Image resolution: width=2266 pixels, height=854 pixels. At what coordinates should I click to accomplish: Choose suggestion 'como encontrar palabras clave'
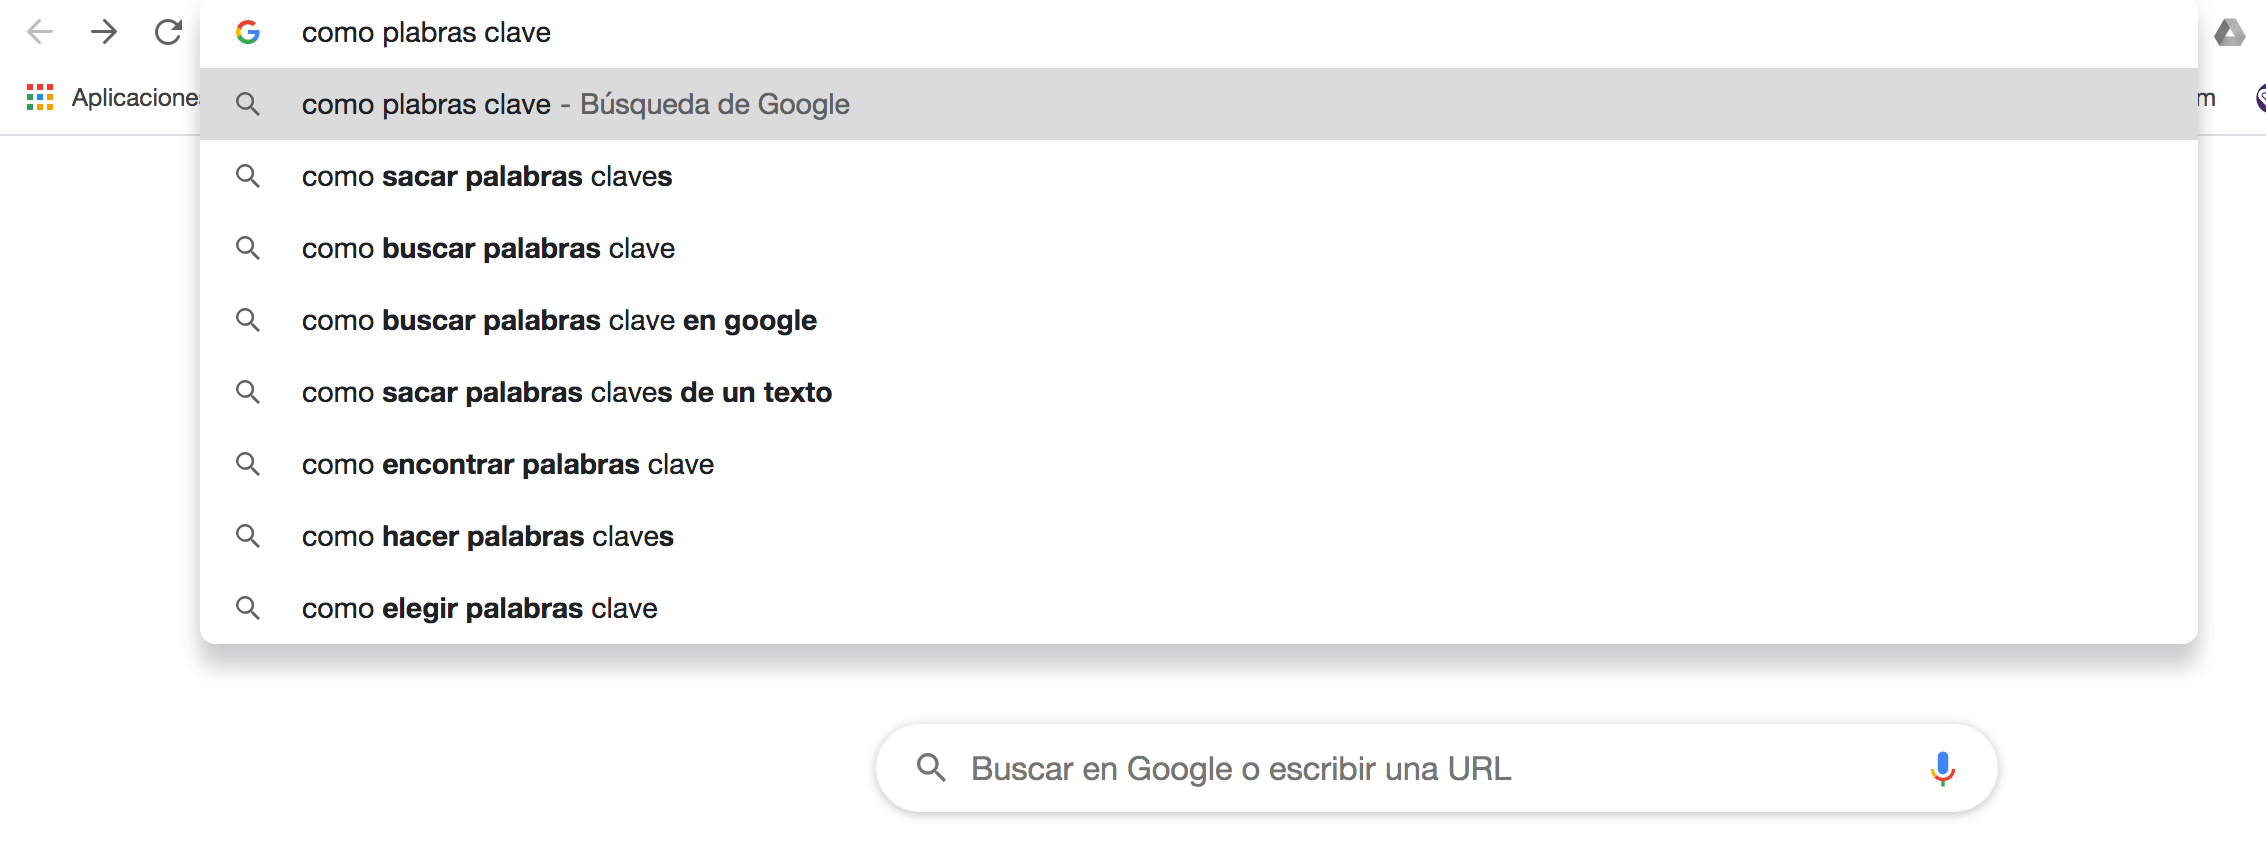coord(507,465)
